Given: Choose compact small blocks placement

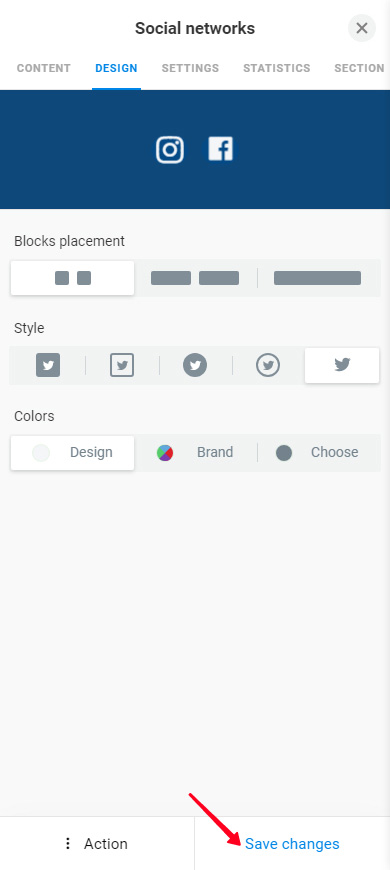Looking at the screenshot, I should pyautogui.click(x=72, y=278).
